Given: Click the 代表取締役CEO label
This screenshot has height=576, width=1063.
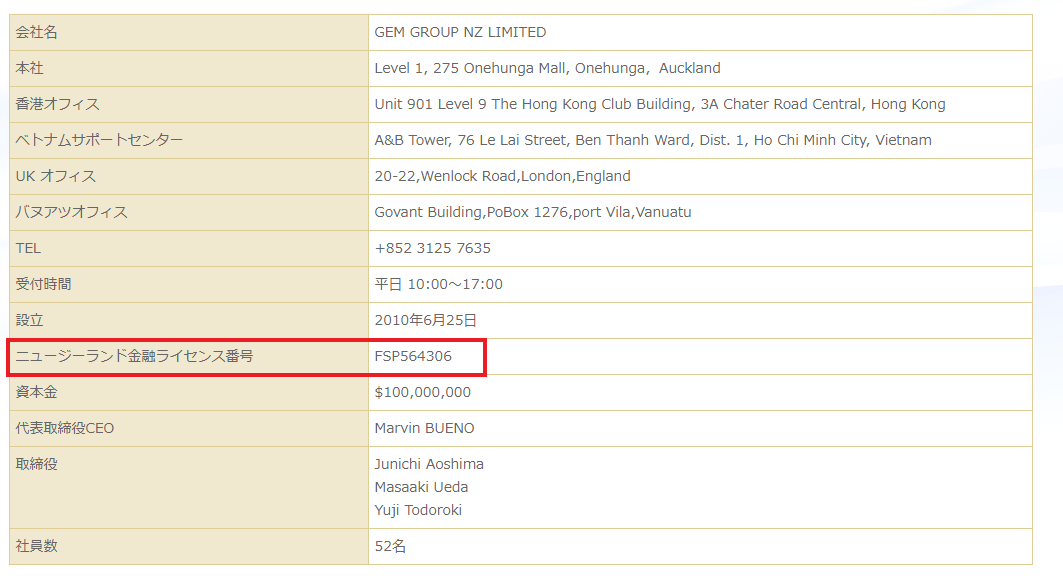Looking at the screenshot, I should (64, 428).
